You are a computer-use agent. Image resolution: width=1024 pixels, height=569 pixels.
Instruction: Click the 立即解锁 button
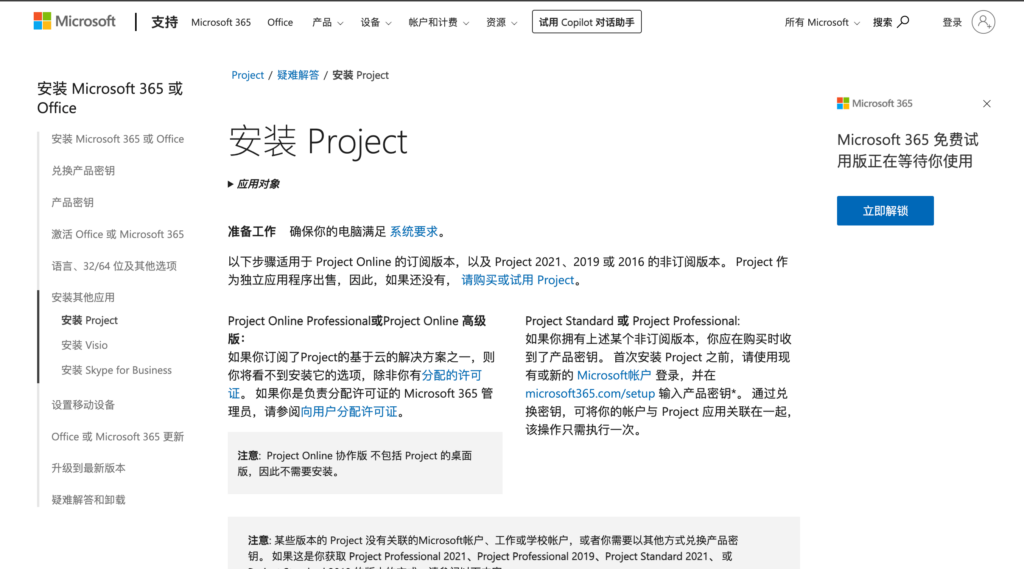pos(885,210)
